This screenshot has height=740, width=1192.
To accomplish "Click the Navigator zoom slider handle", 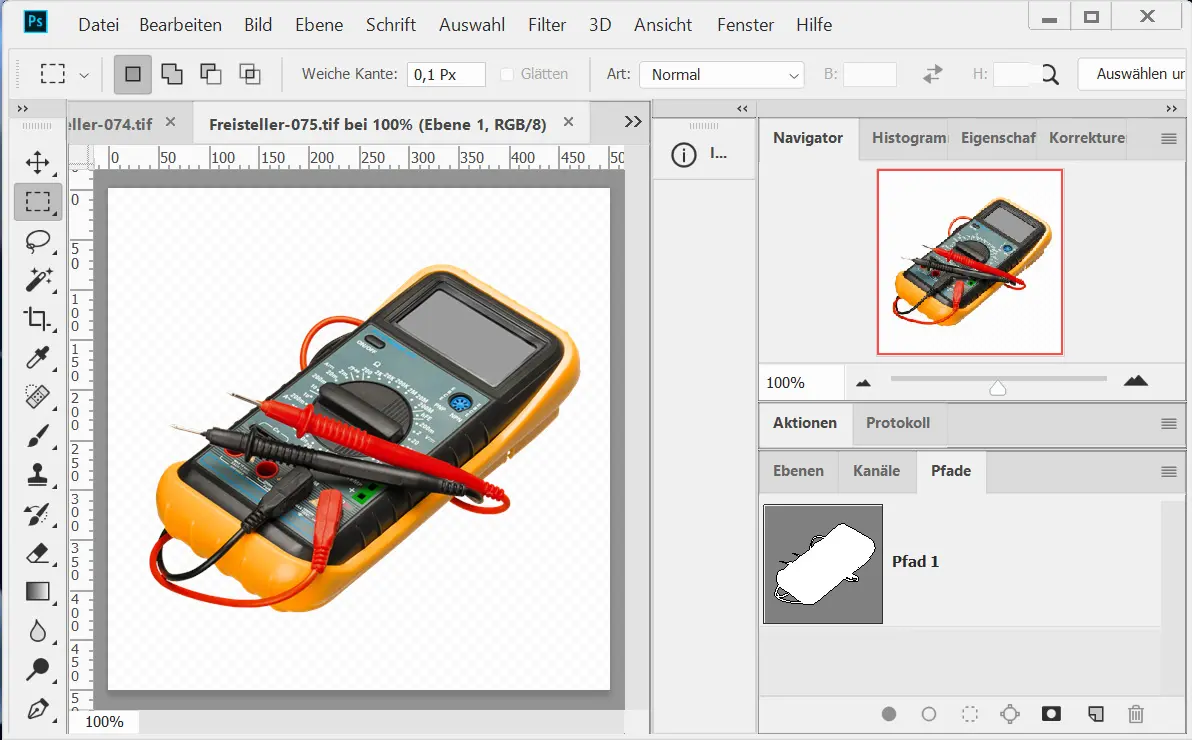I will click(x=997, y=388).
